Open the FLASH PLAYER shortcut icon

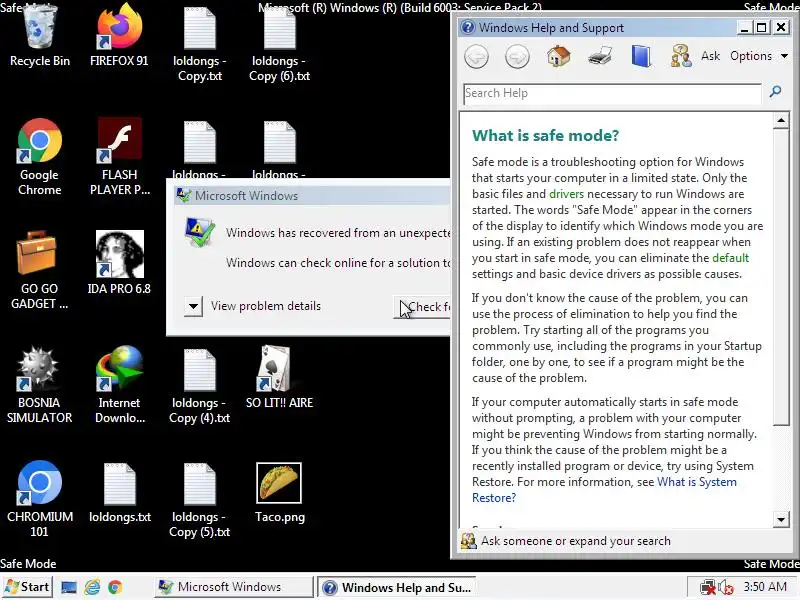pos(119,157)
